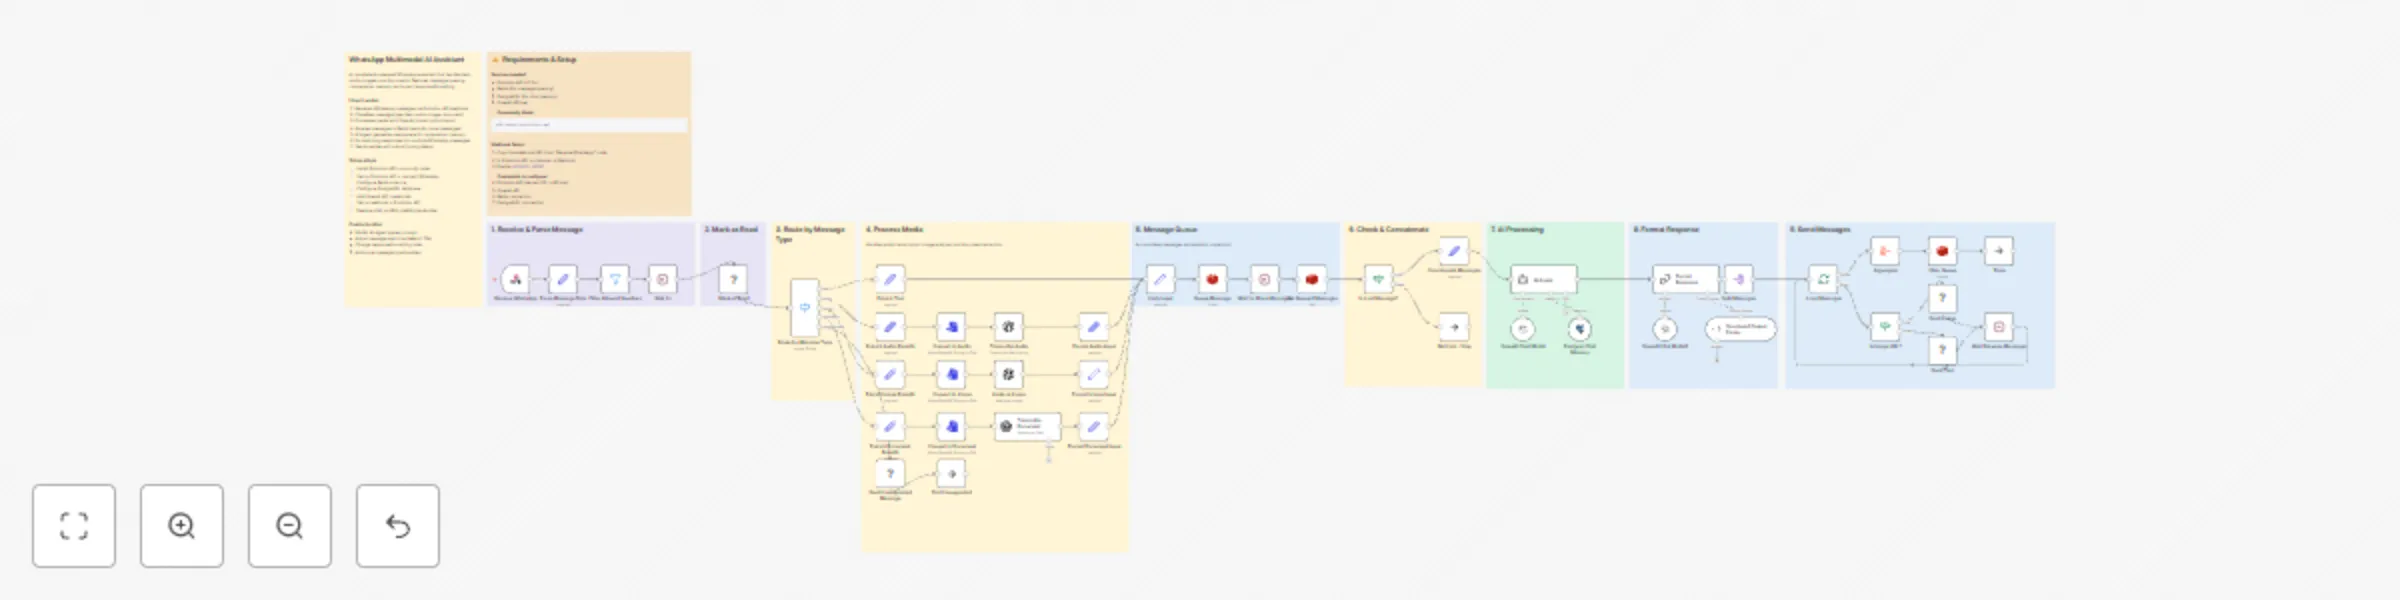
Task: Open the switch node in Route by Message Type
Action: (805, 308)
